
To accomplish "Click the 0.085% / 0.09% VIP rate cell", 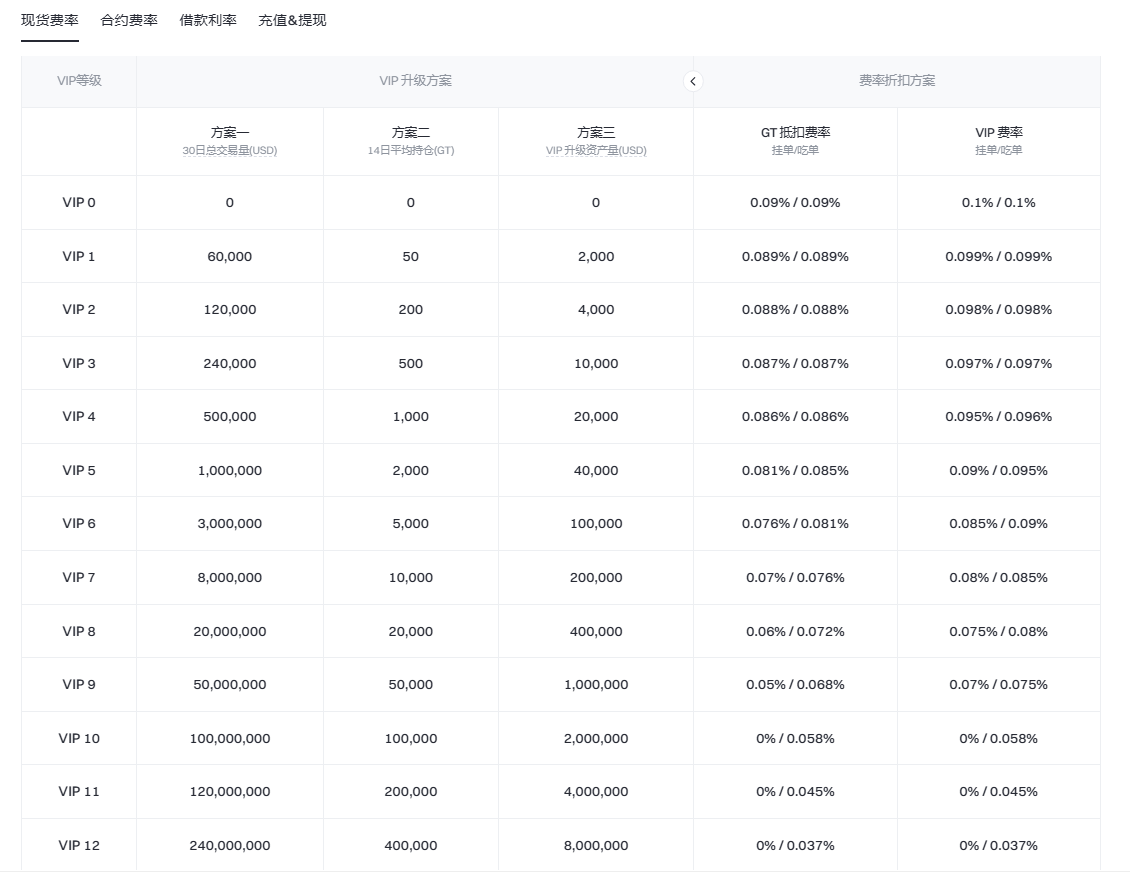I will (x=999, y=524).
